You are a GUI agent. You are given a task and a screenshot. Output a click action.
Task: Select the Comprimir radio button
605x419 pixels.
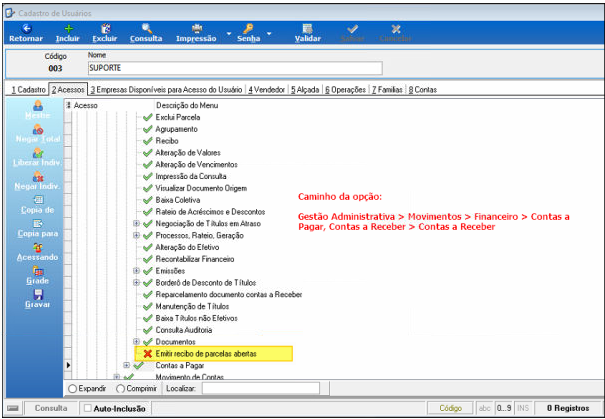pyautogui.click(x=120, y=389)
